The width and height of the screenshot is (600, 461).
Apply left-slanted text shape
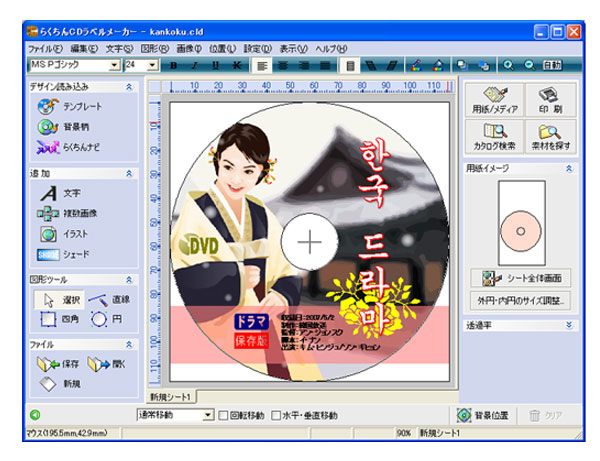[371, 66]
